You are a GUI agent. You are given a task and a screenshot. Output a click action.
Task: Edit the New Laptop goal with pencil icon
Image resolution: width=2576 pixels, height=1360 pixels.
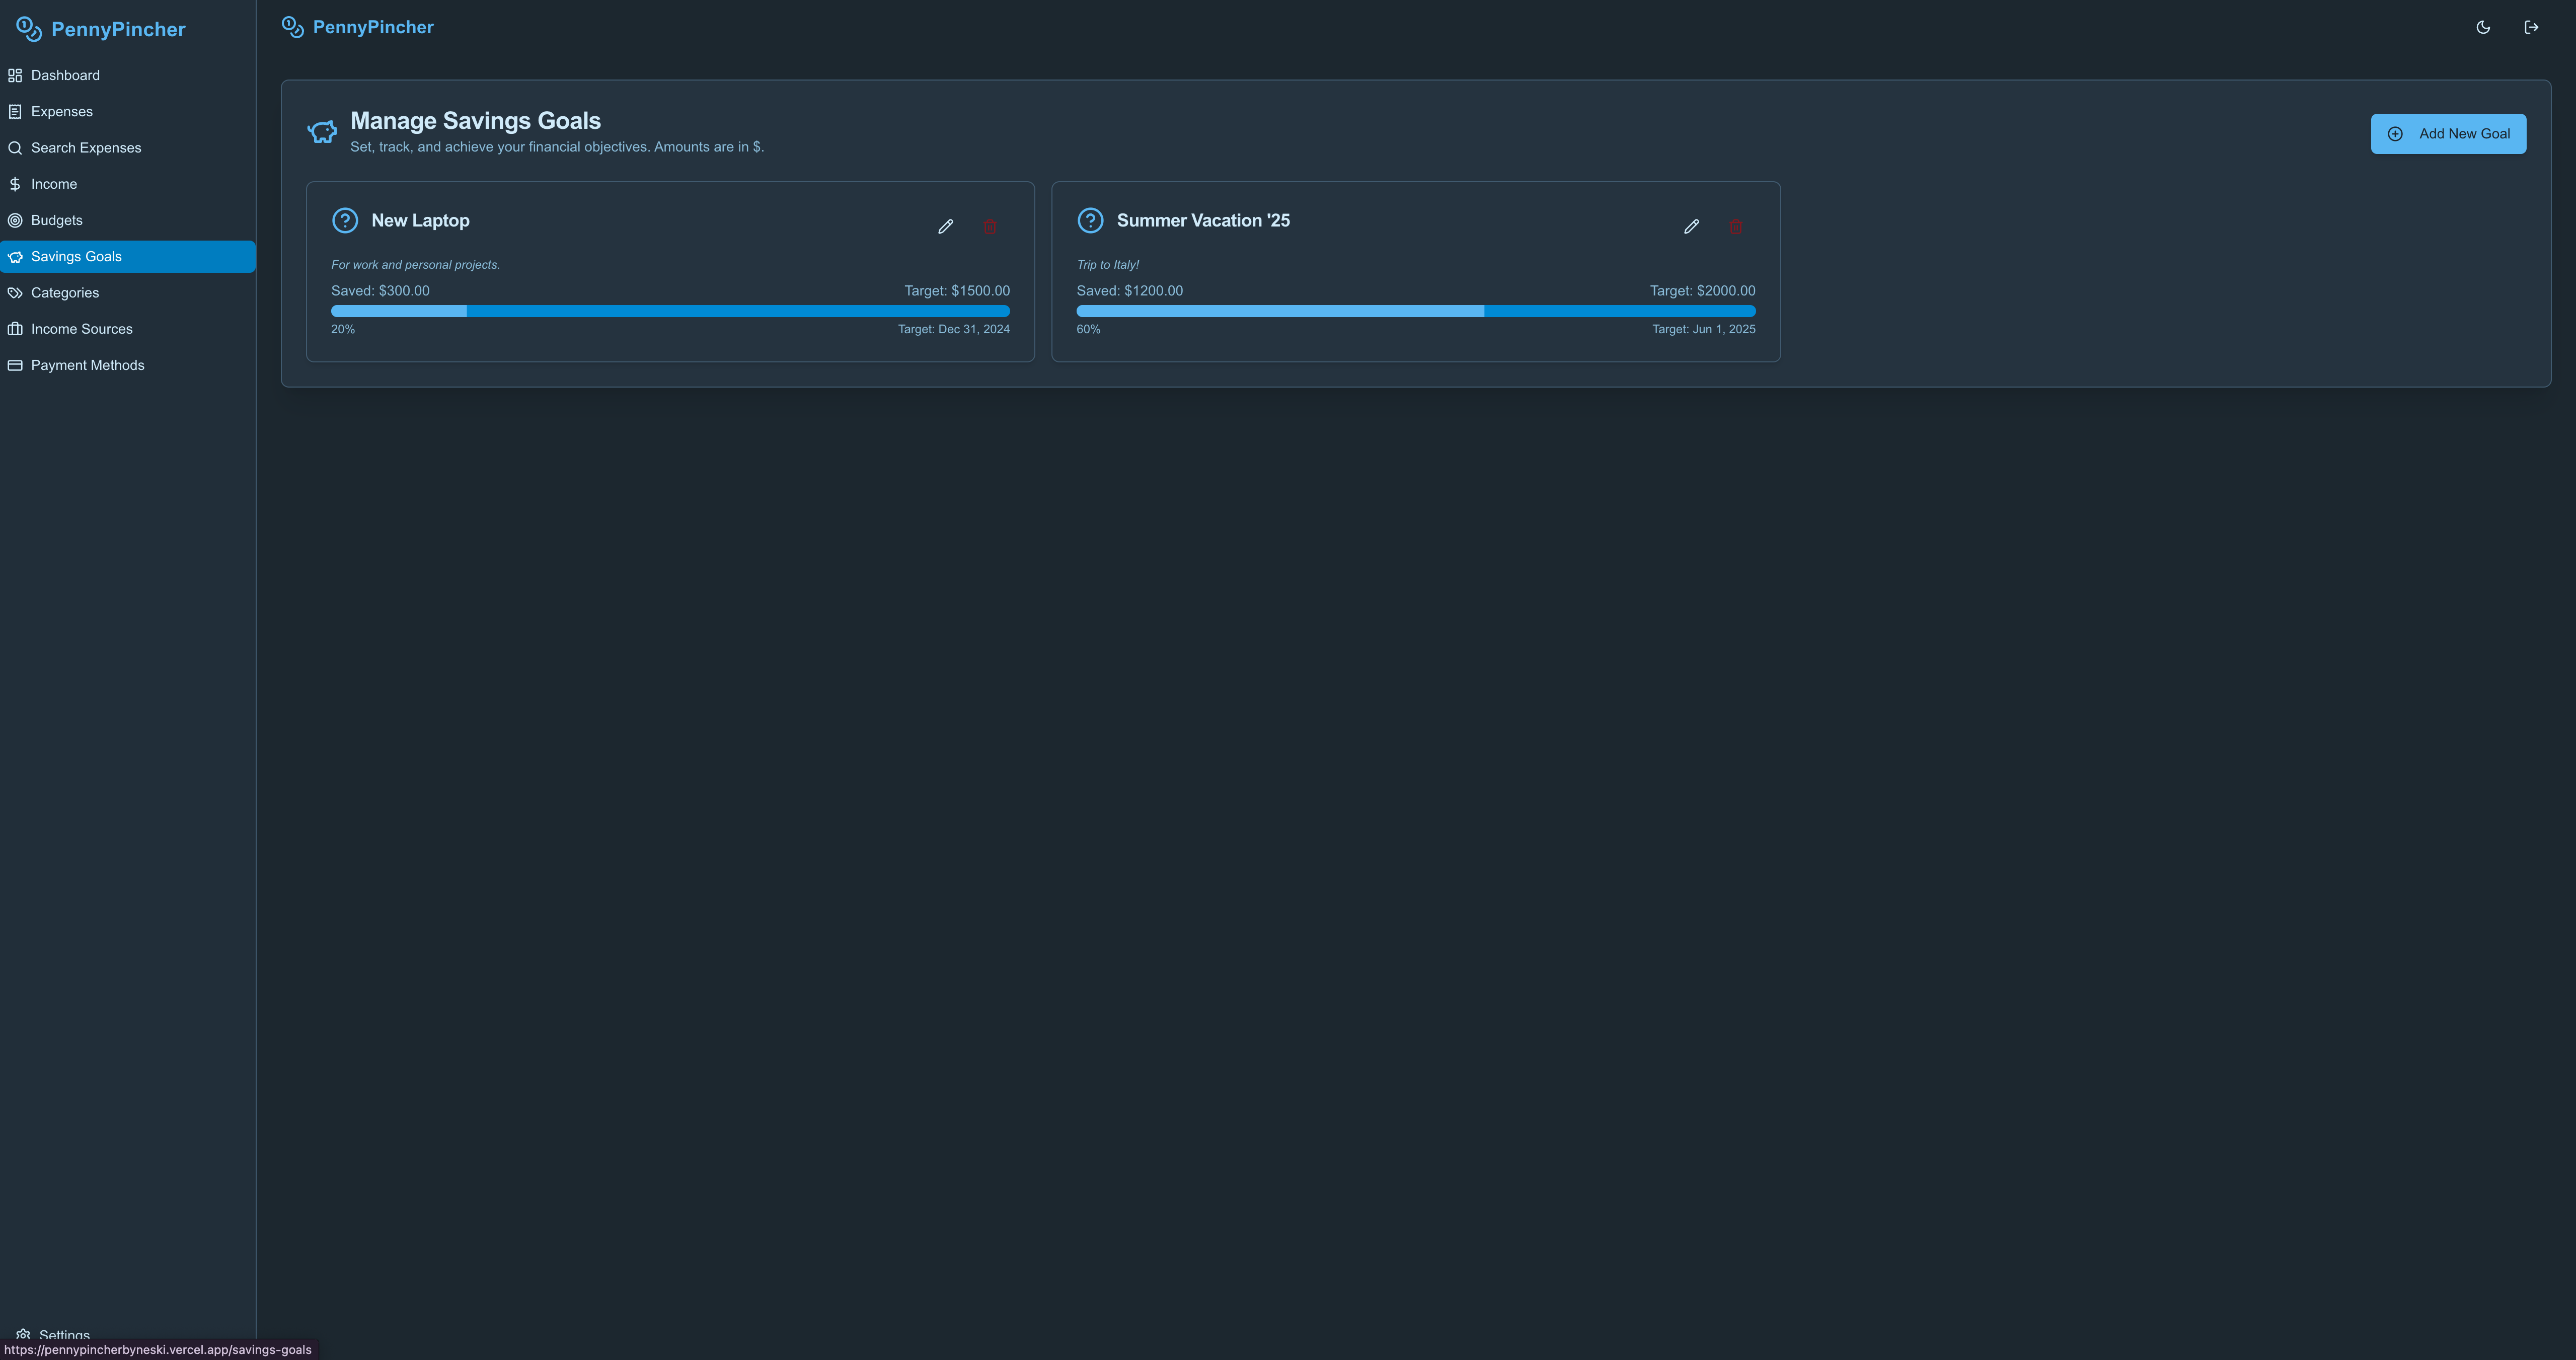[x=945, y=227]
